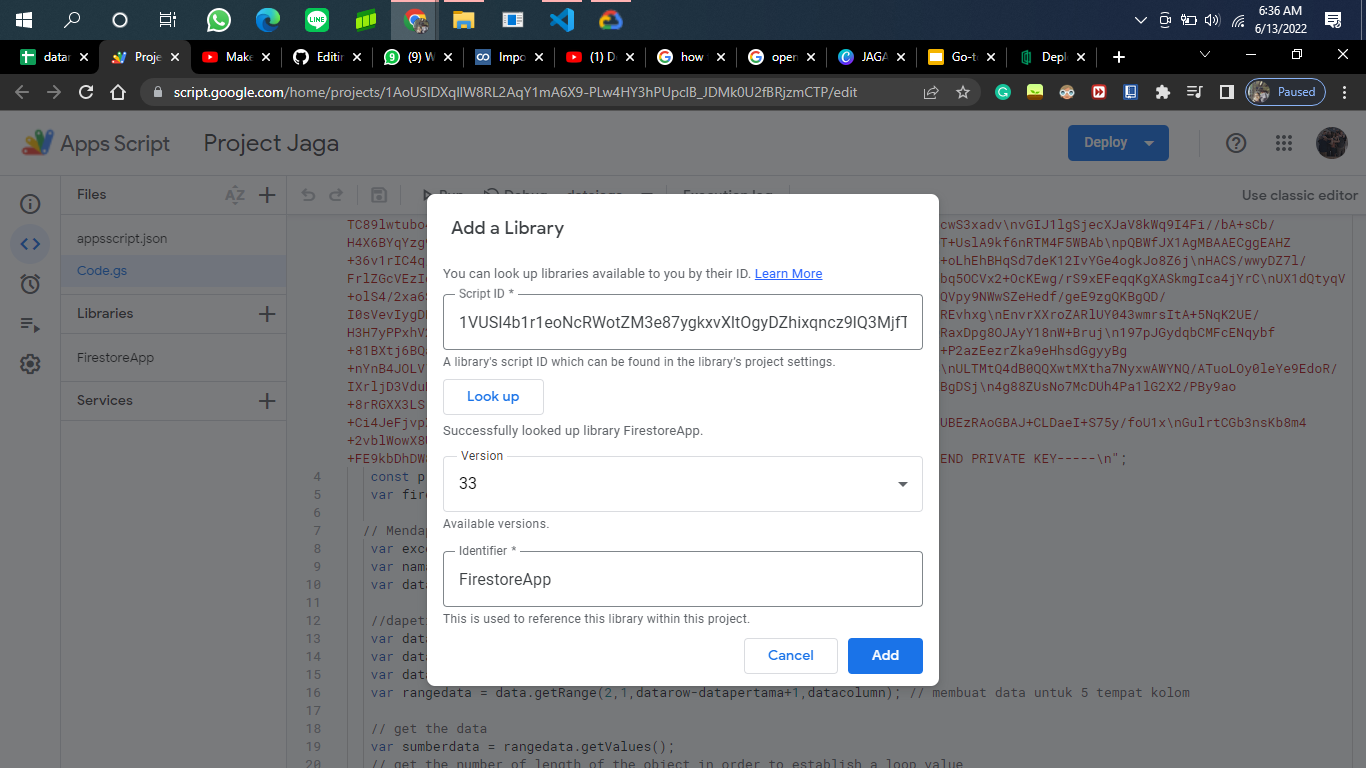Screen dimensions: 1366x768
Task: Open Apps Script Overview info icon
Action: (30, 204)
